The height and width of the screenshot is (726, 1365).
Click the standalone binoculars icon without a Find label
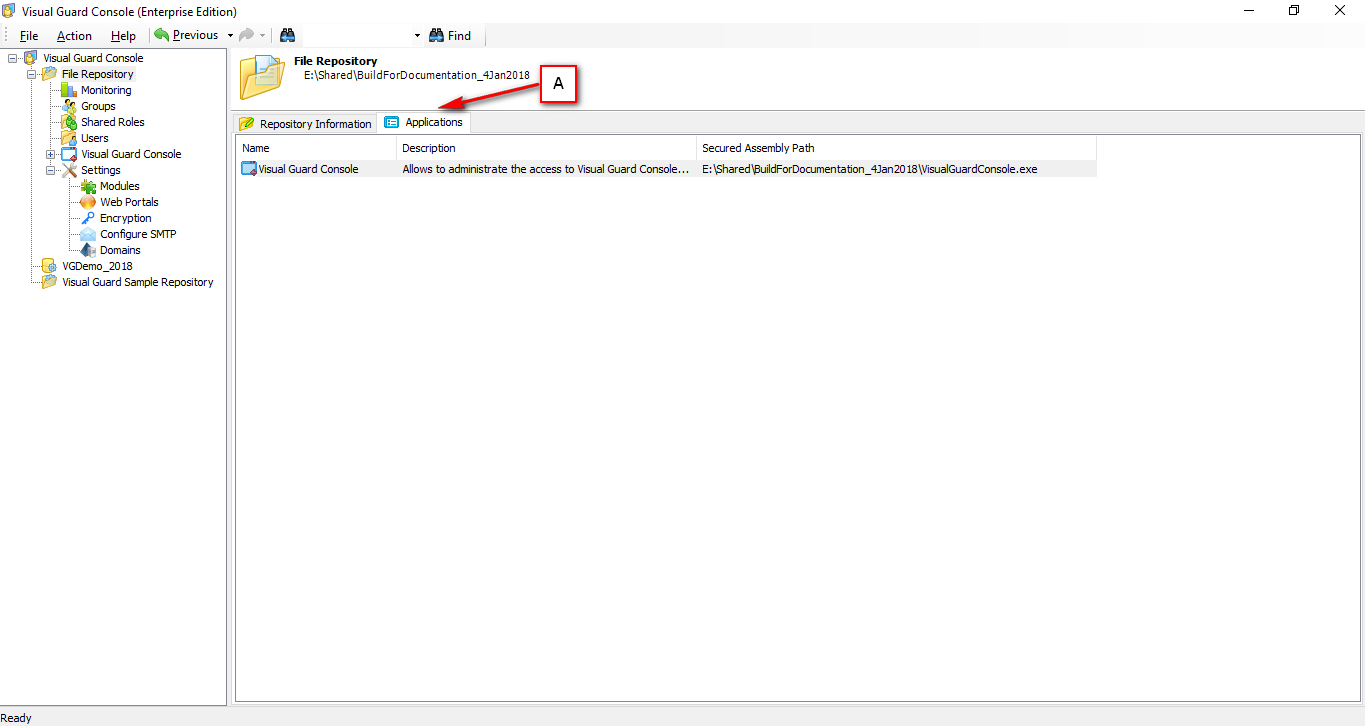(287, 35)
